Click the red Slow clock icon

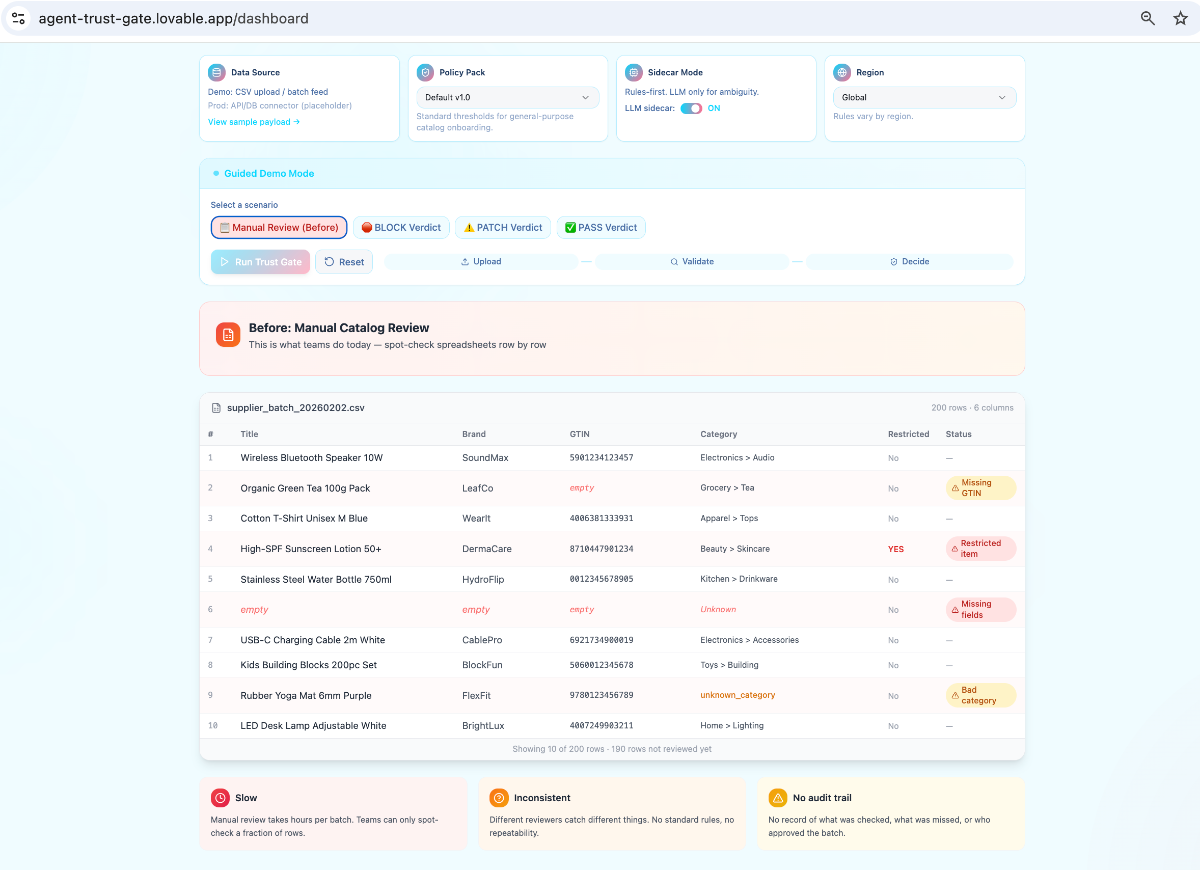pos(219,798)
